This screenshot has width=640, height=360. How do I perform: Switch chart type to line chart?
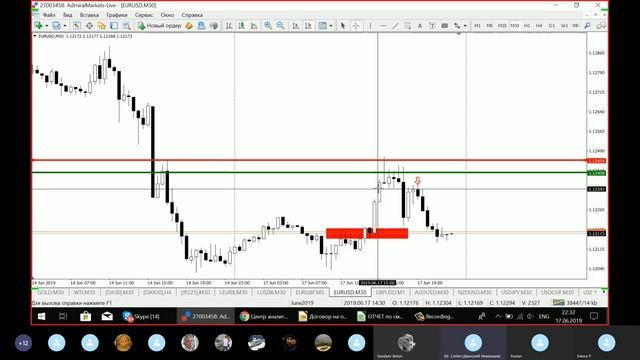tap(254, 26)
